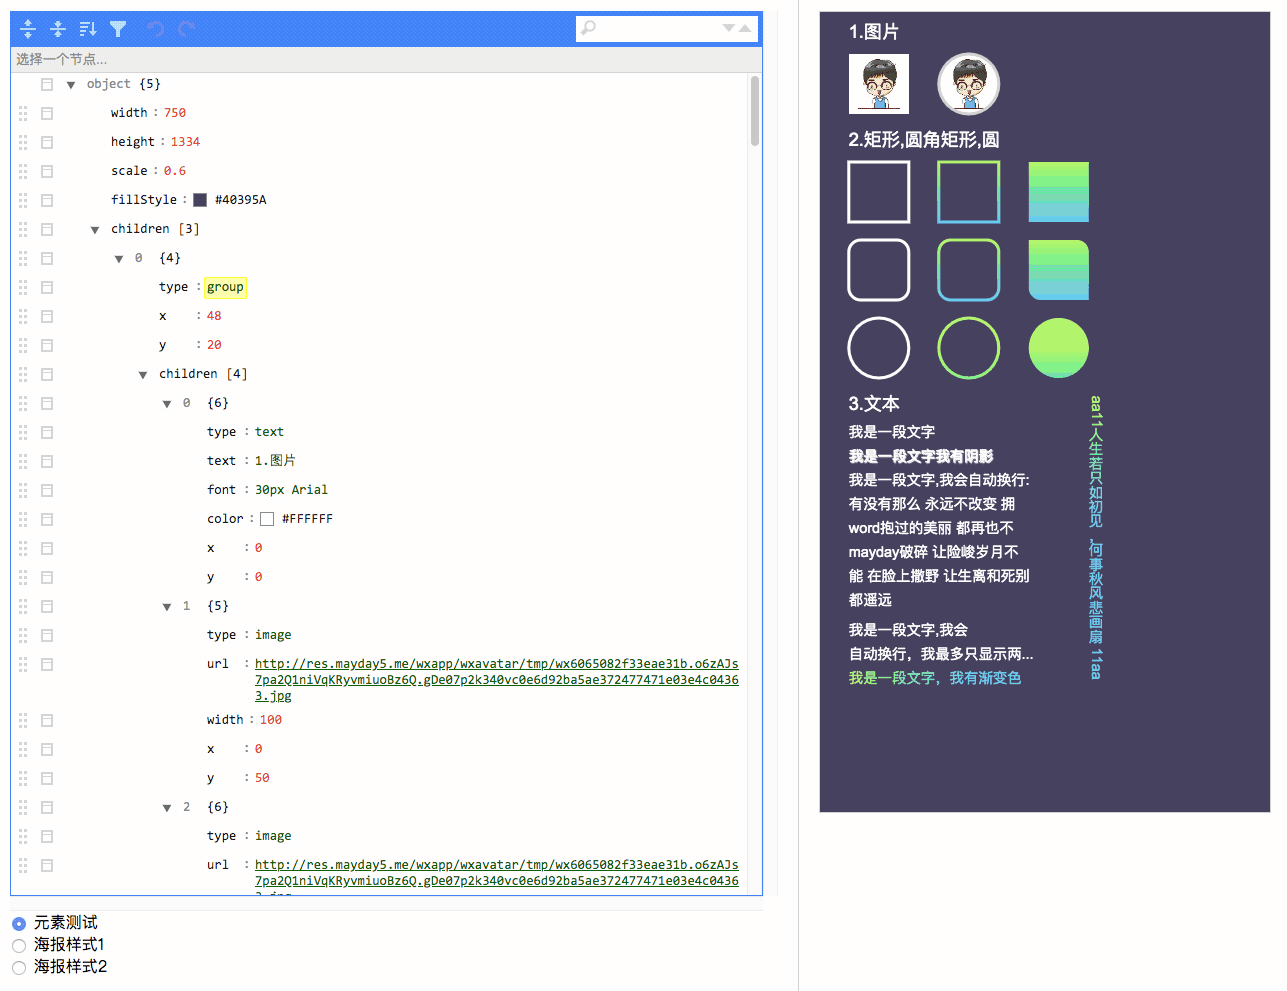The height and width of the screenshot is (991, 1287).
Task: Open context menu button for width 750 row
Action: (x=47, y=113)
